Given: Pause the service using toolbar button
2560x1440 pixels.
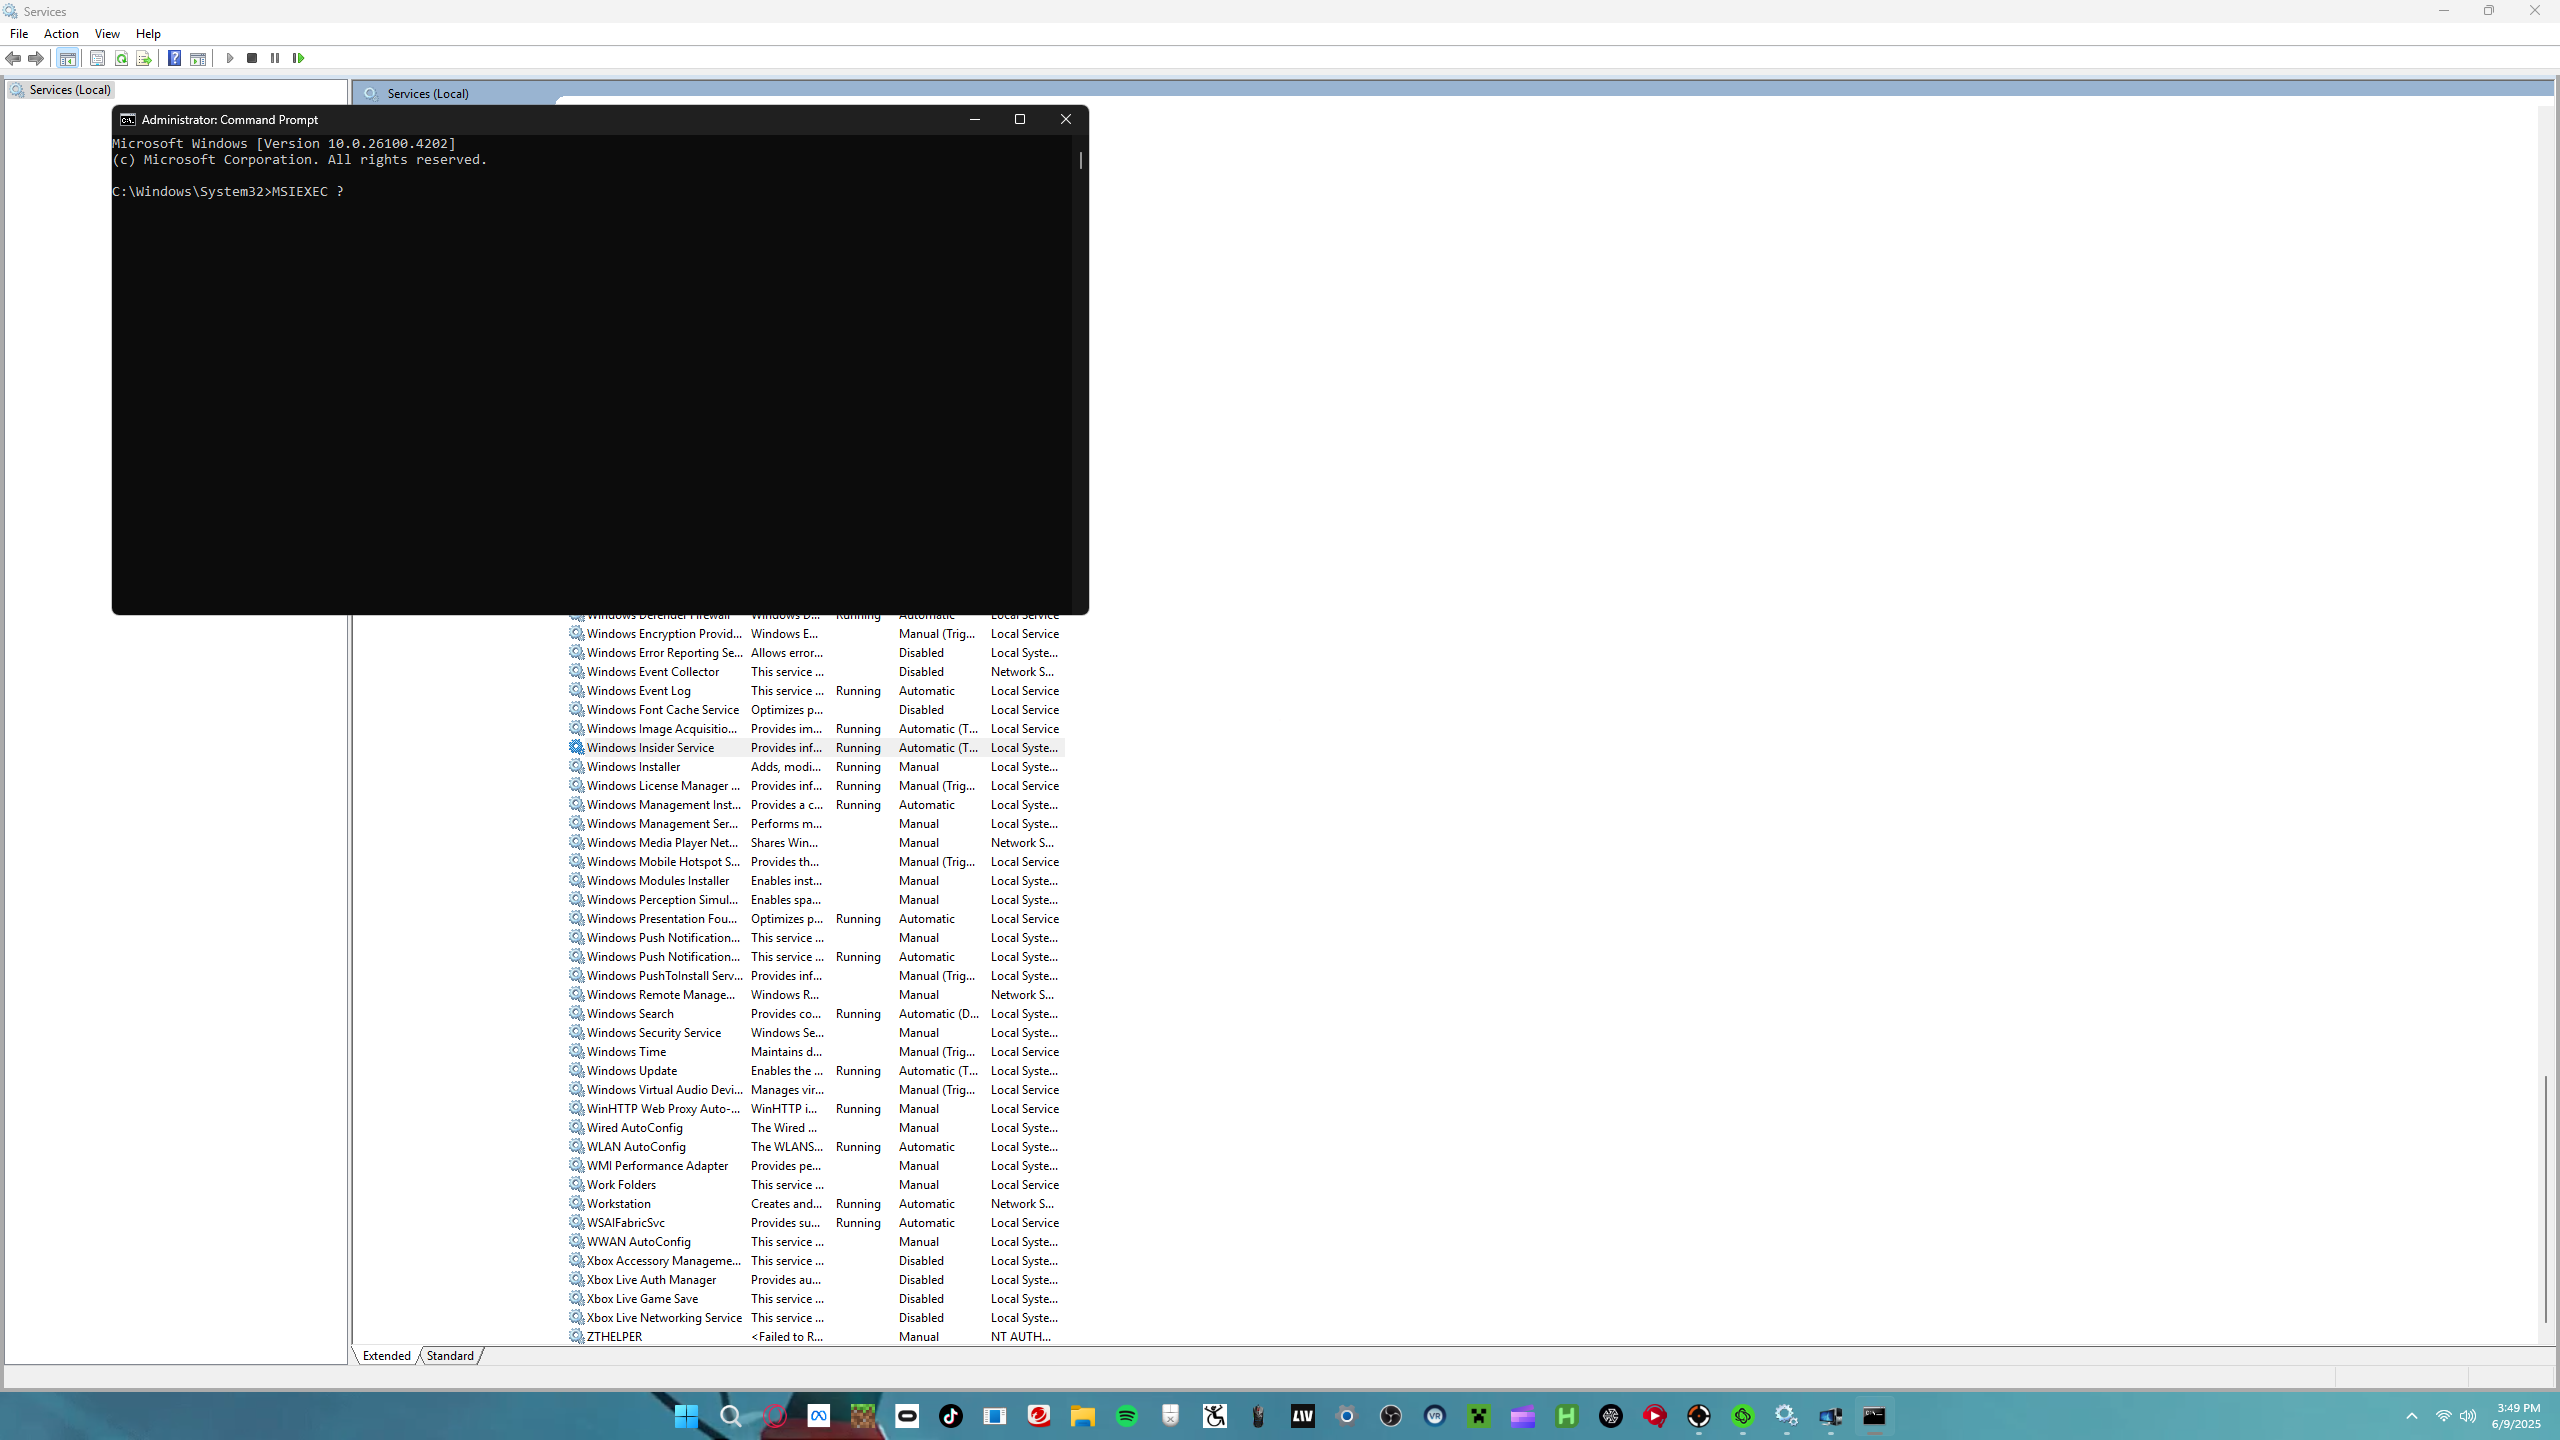Looking at the screenshot, I should click(275, 59).
